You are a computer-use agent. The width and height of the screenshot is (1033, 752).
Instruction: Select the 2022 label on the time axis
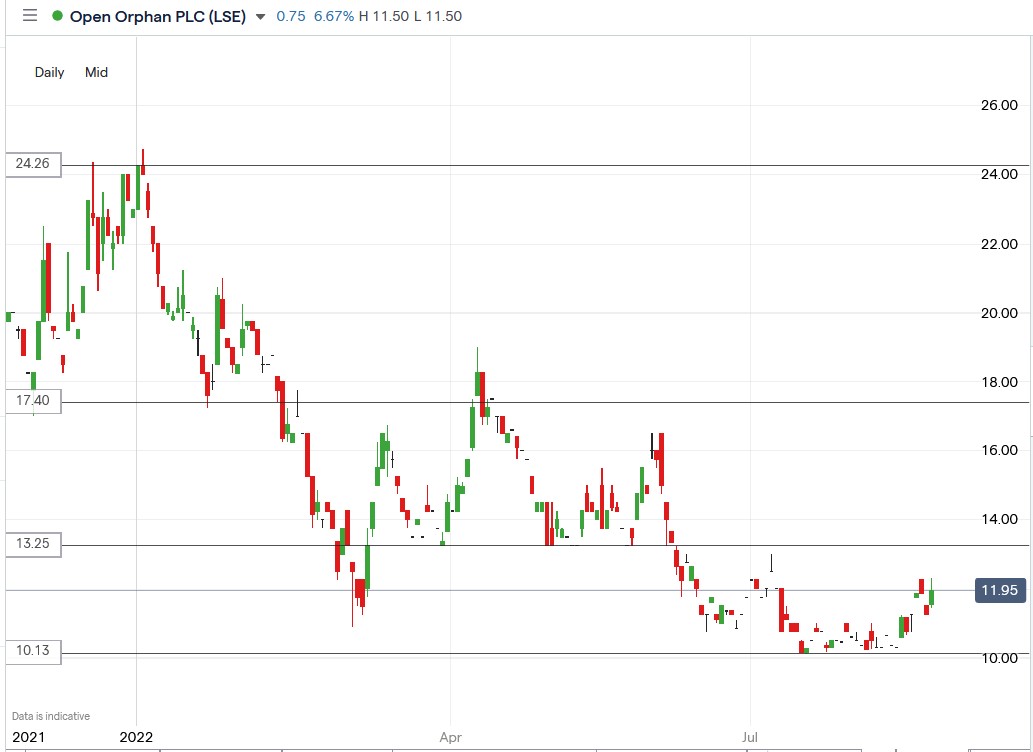click(135, 737)
